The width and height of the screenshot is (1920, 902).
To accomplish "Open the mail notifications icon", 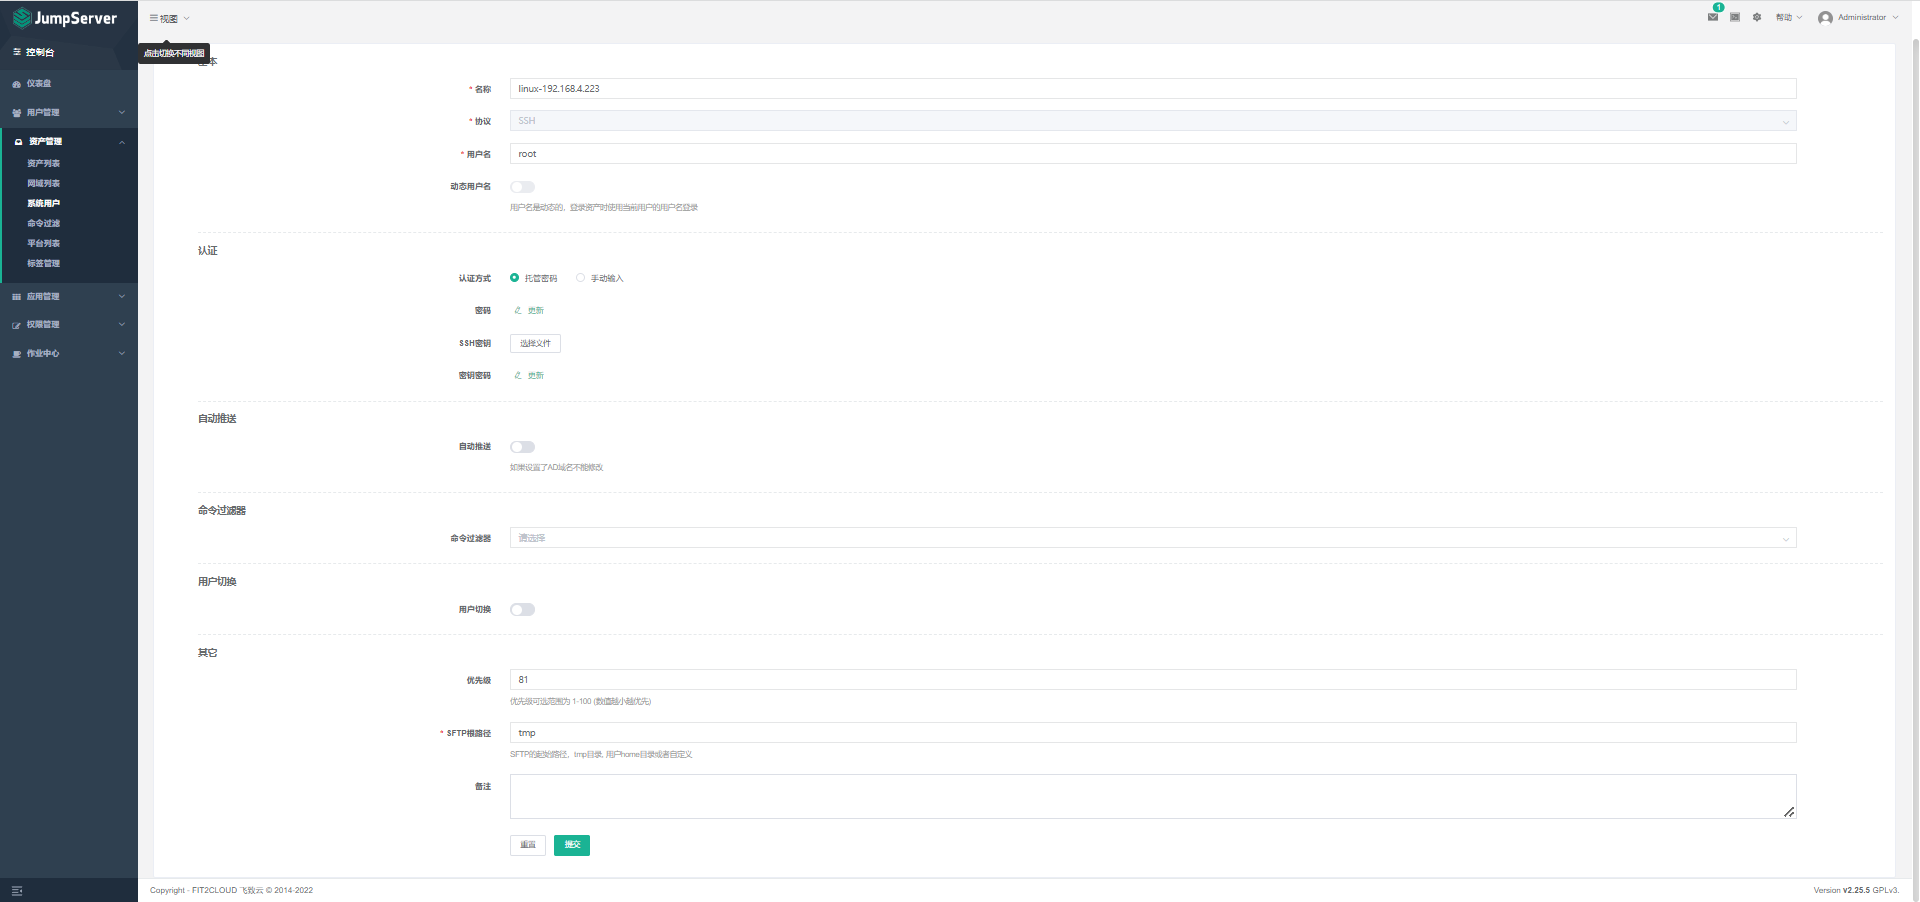I will [1713, 17].
